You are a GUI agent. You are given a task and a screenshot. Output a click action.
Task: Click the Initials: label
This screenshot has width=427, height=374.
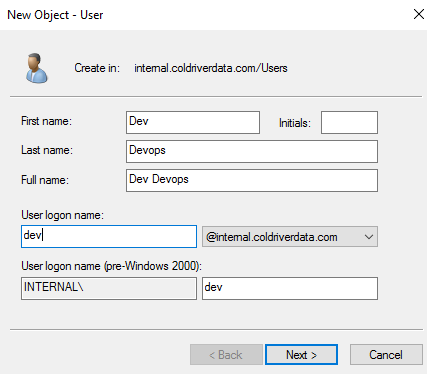(295, 123)
